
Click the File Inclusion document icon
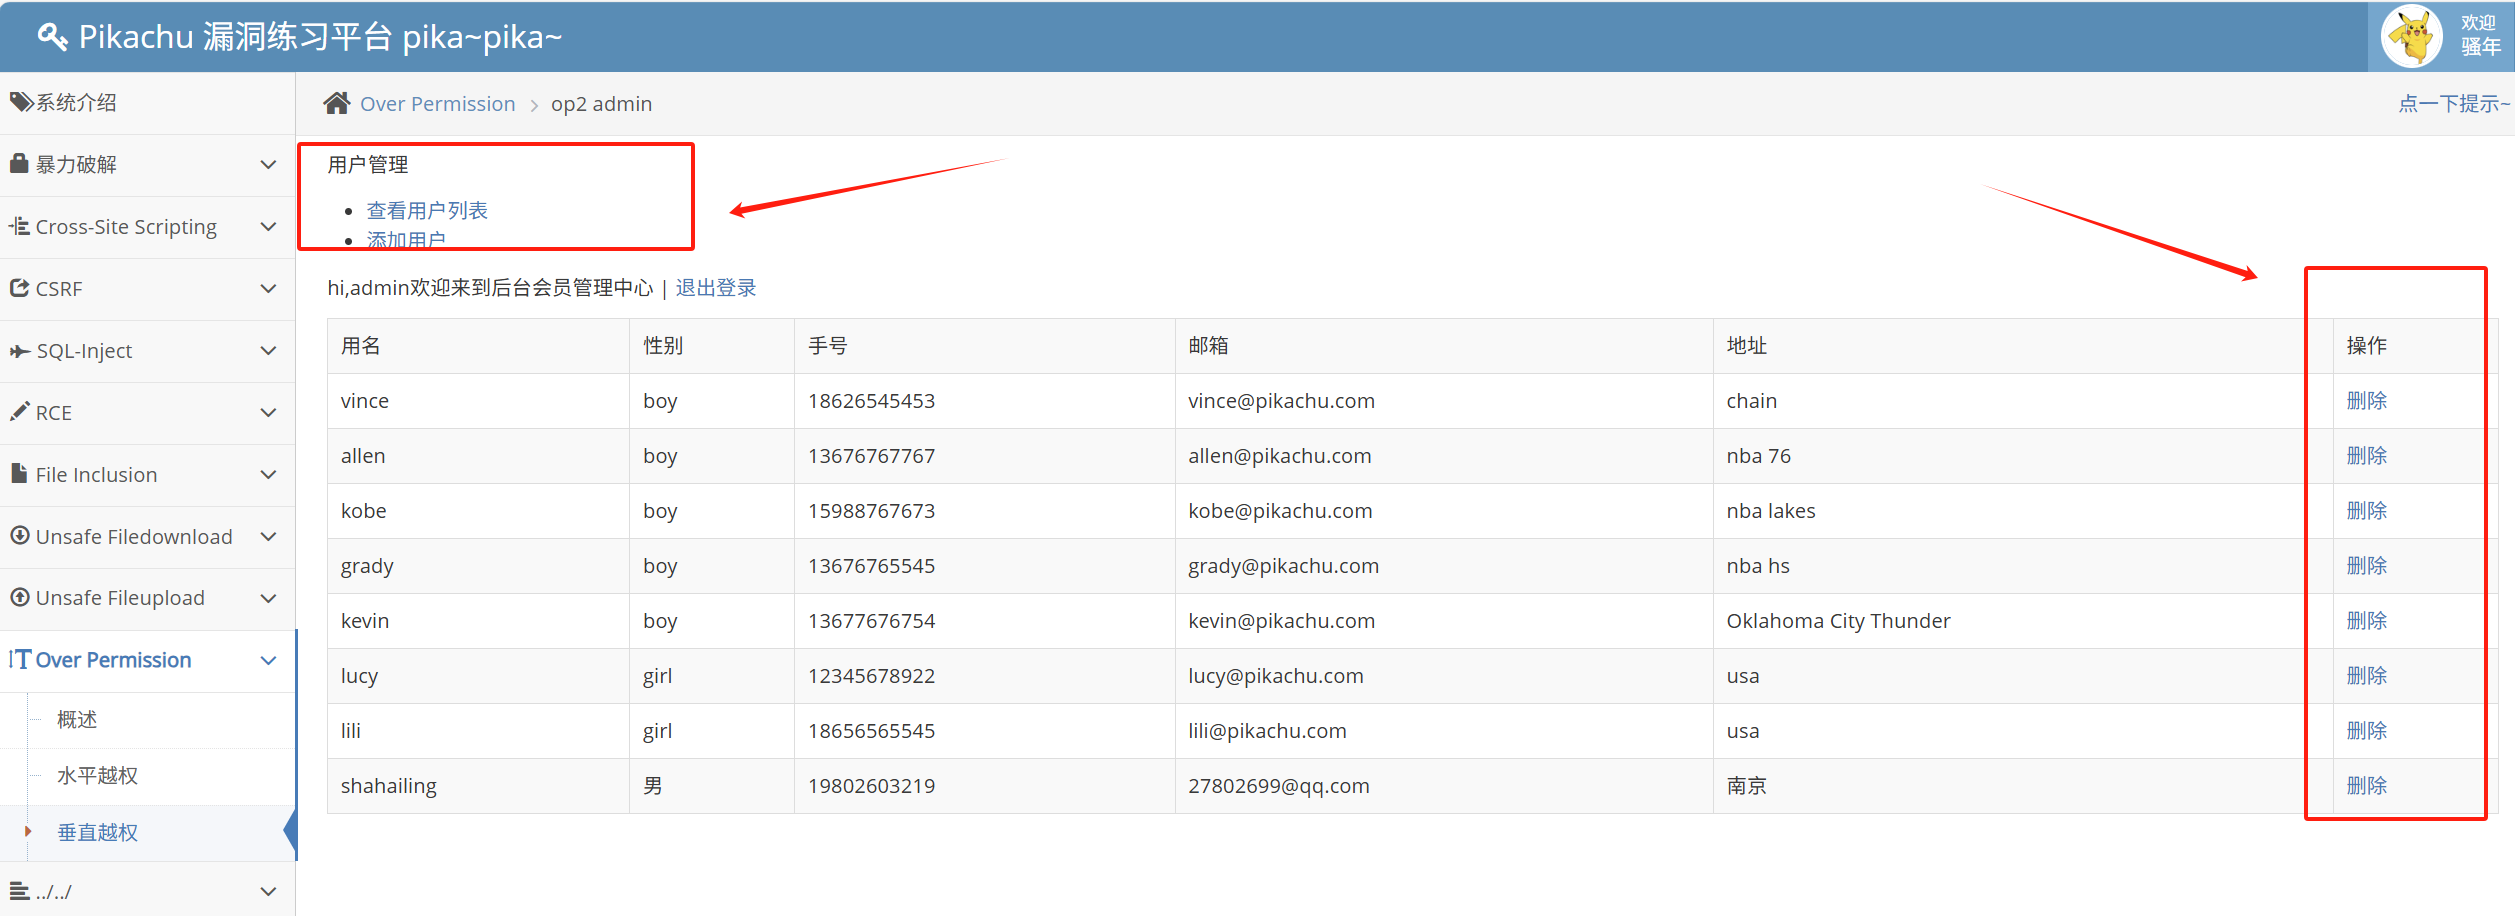click(x=19, y=473)
